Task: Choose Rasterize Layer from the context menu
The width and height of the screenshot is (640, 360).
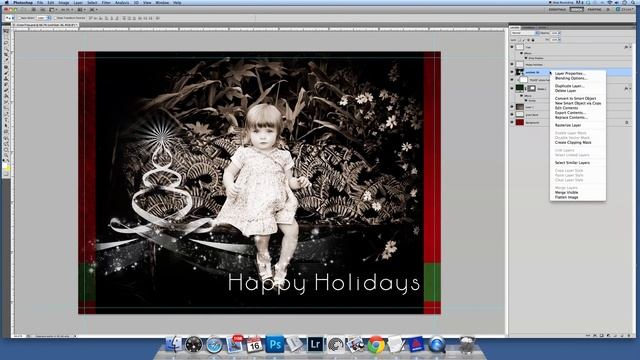Action: tap(568, 125)
